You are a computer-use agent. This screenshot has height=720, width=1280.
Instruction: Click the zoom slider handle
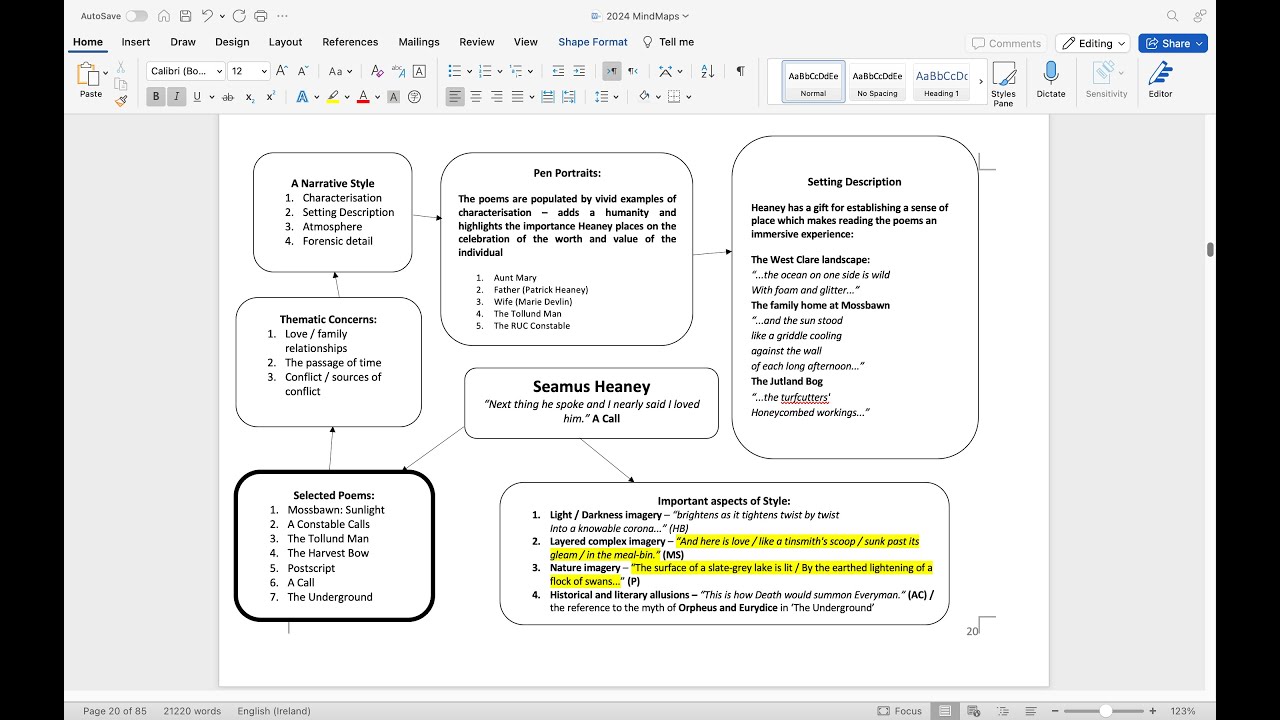[x=1105, y=711]
